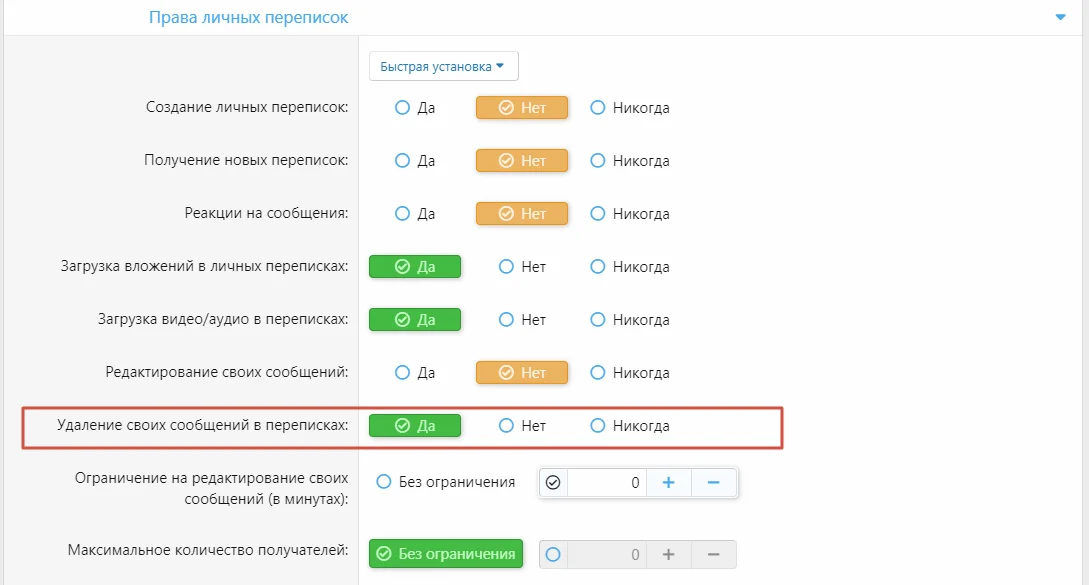
Task: Collapse section with top-right arrow icon
Action: (1061, 17)
